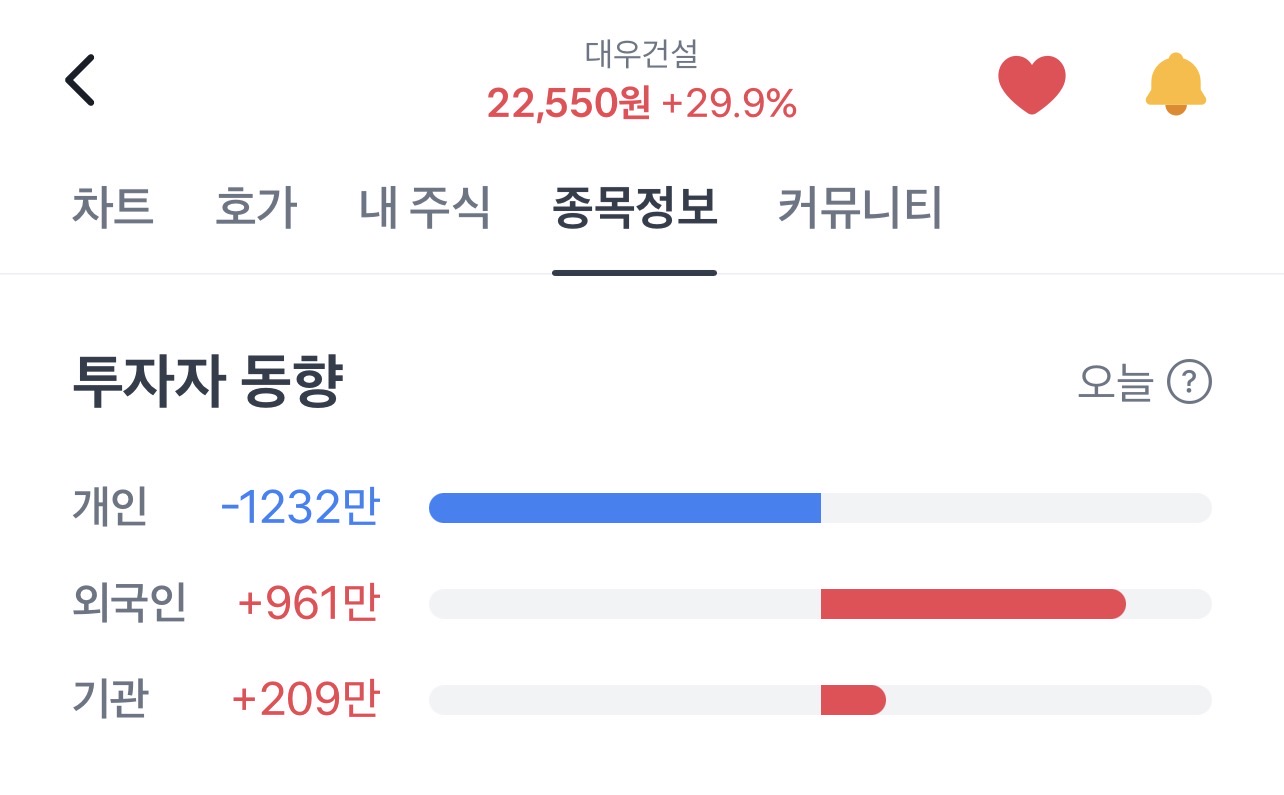Tap the 개인 investor label

click(110, 507)
